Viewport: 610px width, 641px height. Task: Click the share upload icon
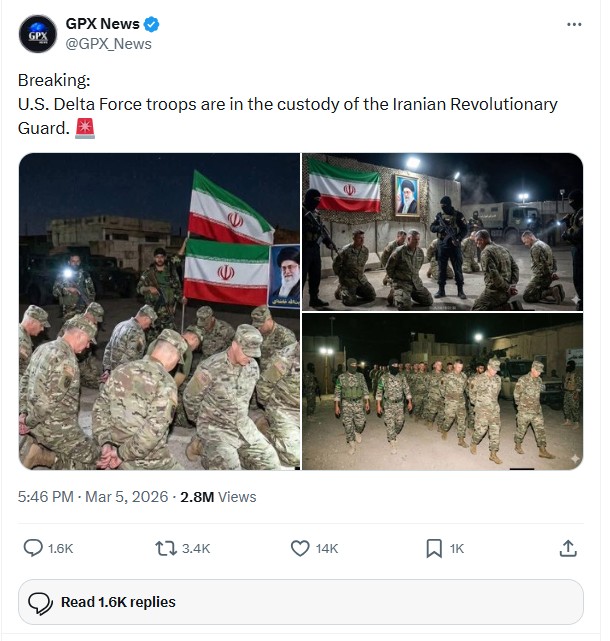coord(567,547)
